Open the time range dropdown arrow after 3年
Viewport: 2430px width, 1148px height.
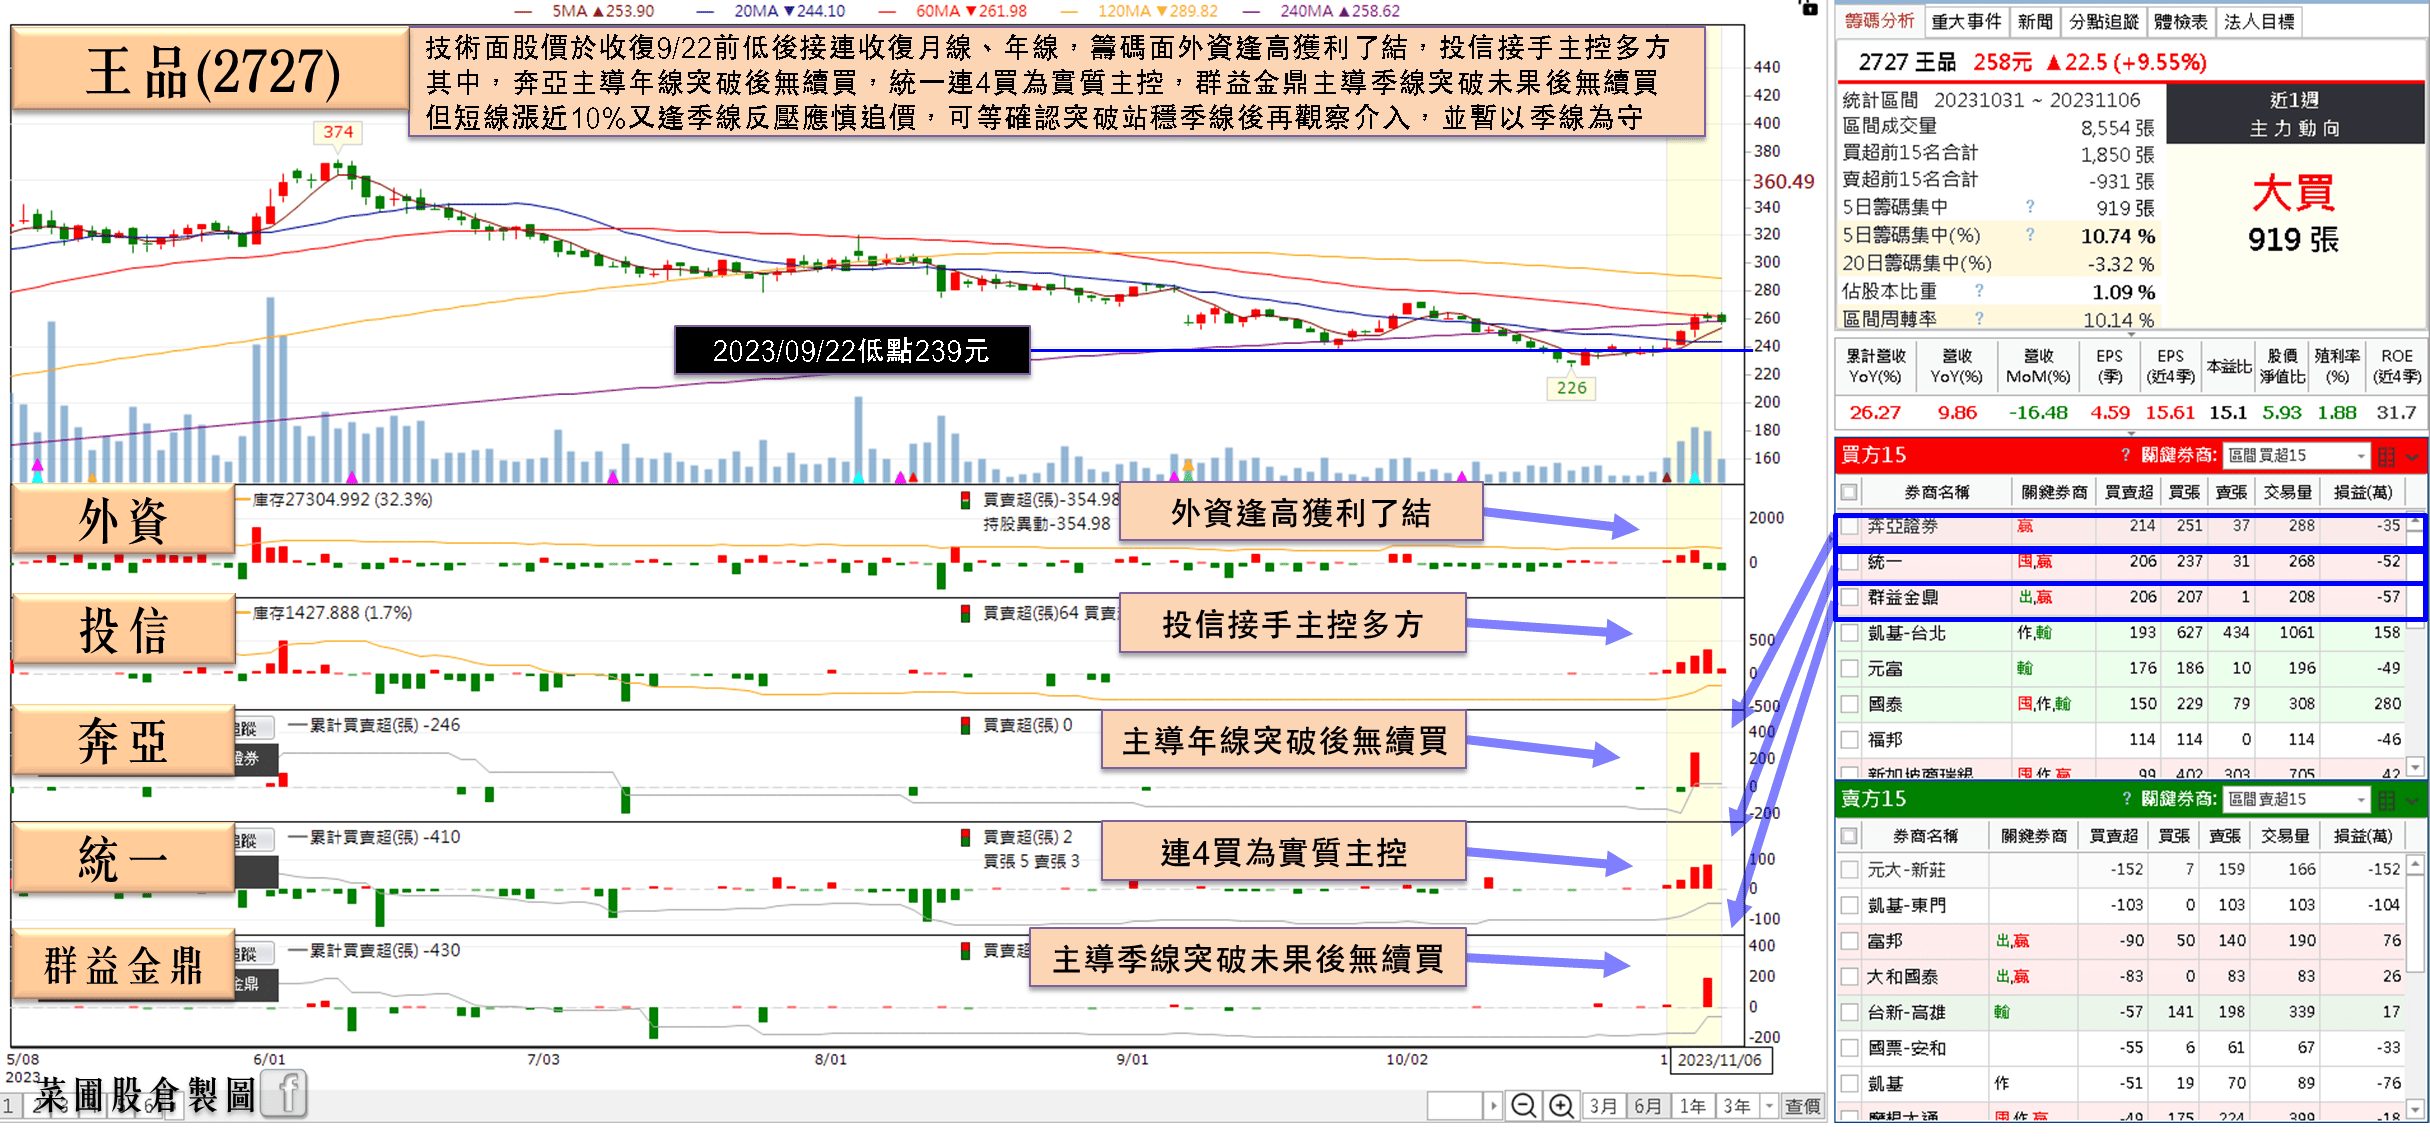coord(1770,1106)
